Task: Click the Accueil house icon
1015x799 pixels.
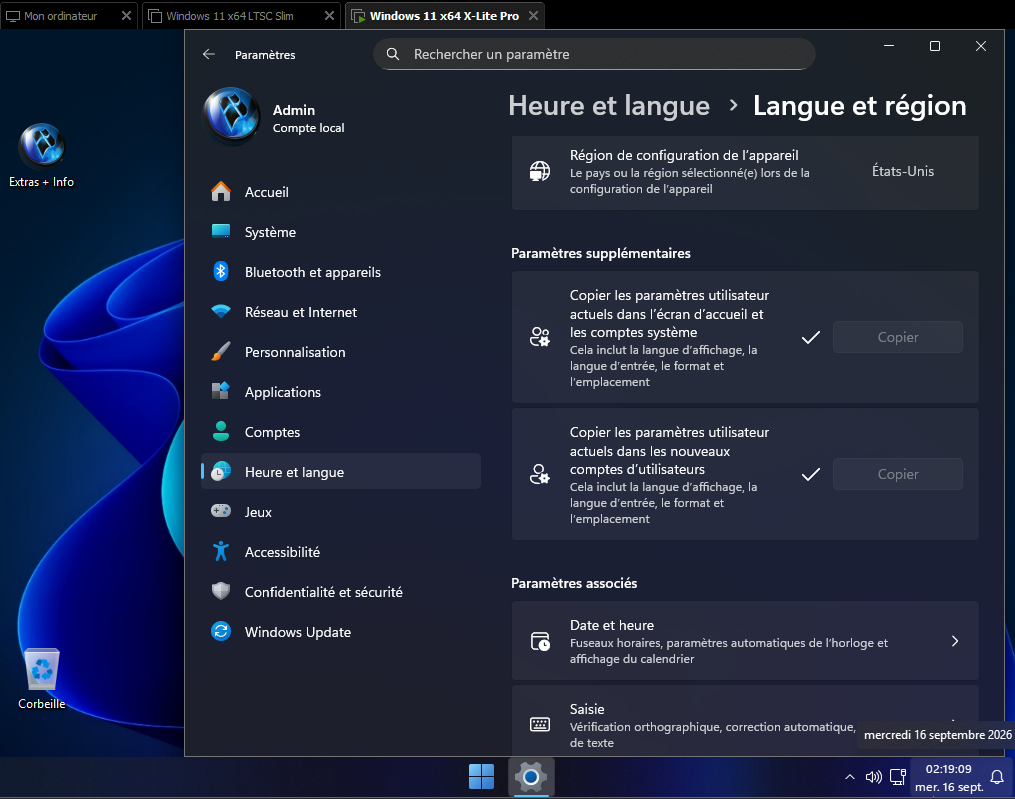Action: [221, 192]
